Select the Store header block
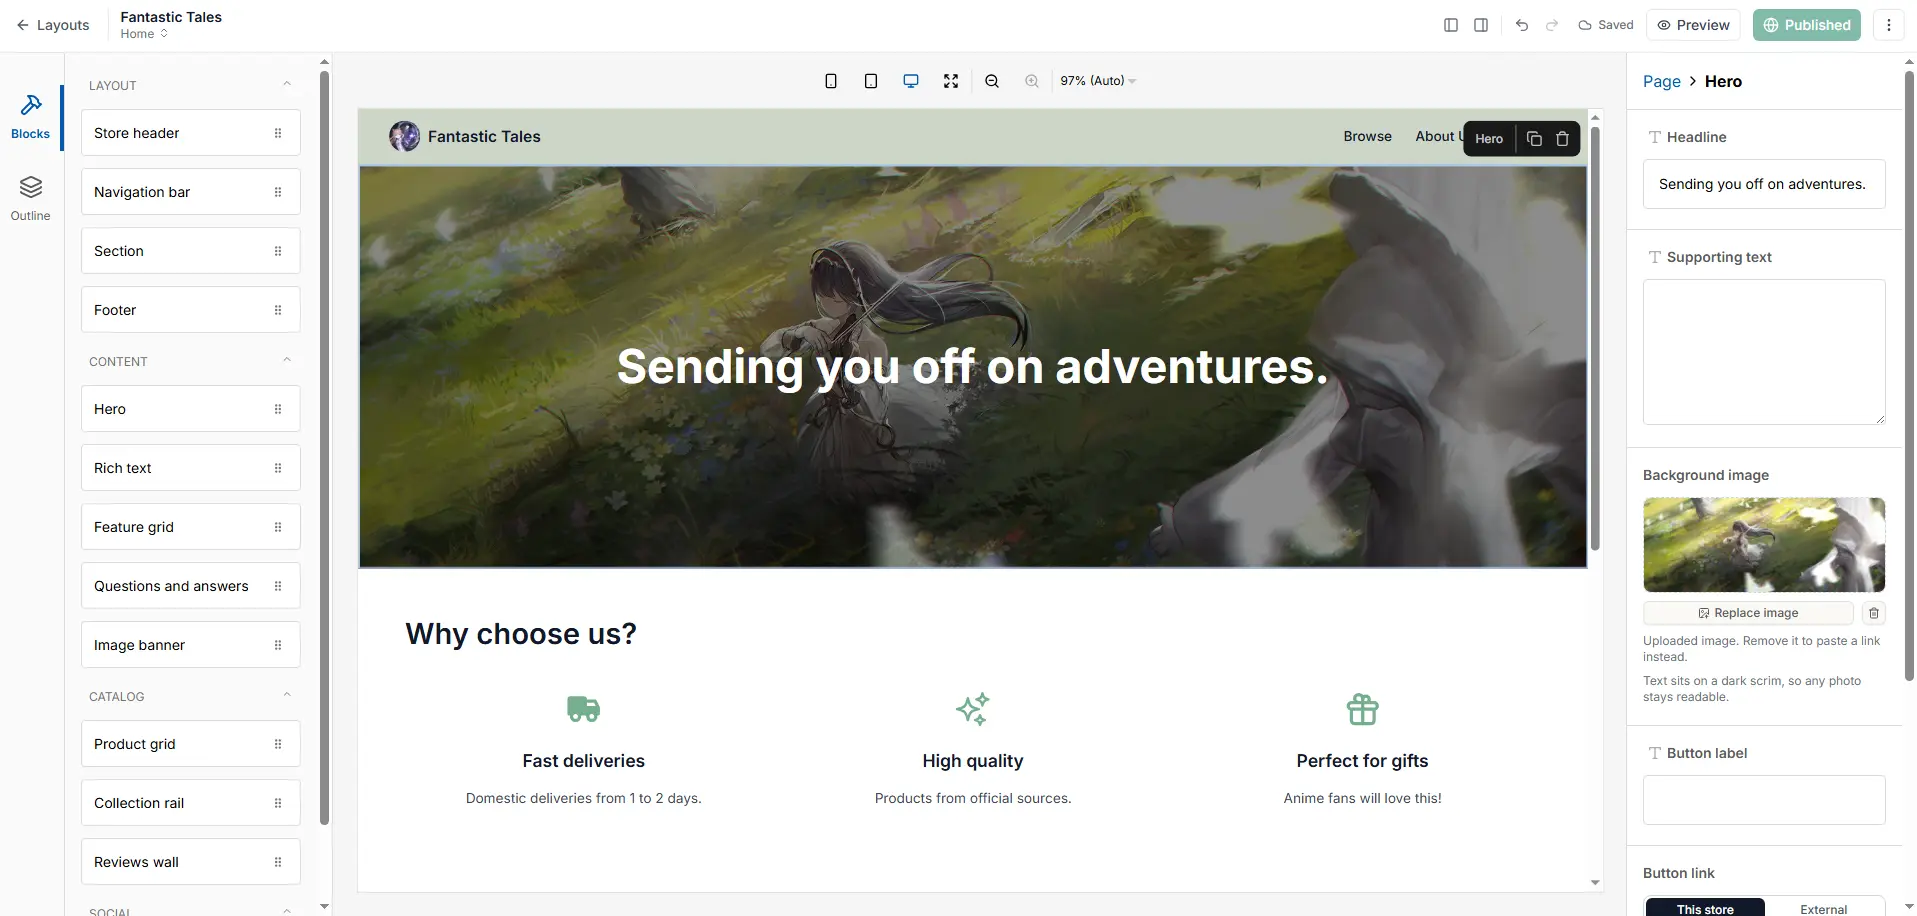1917x916 pixels. pyautogui.click(x=191, y=133)
